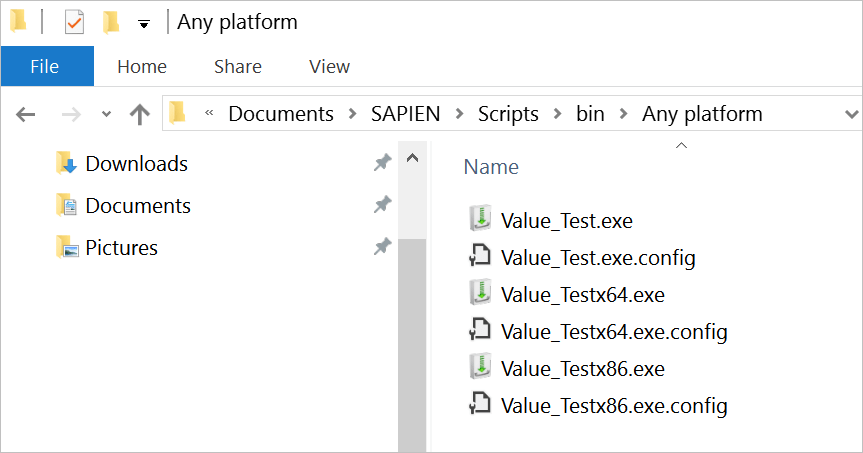Switch to the Home ribbon tab

(142, 67)
